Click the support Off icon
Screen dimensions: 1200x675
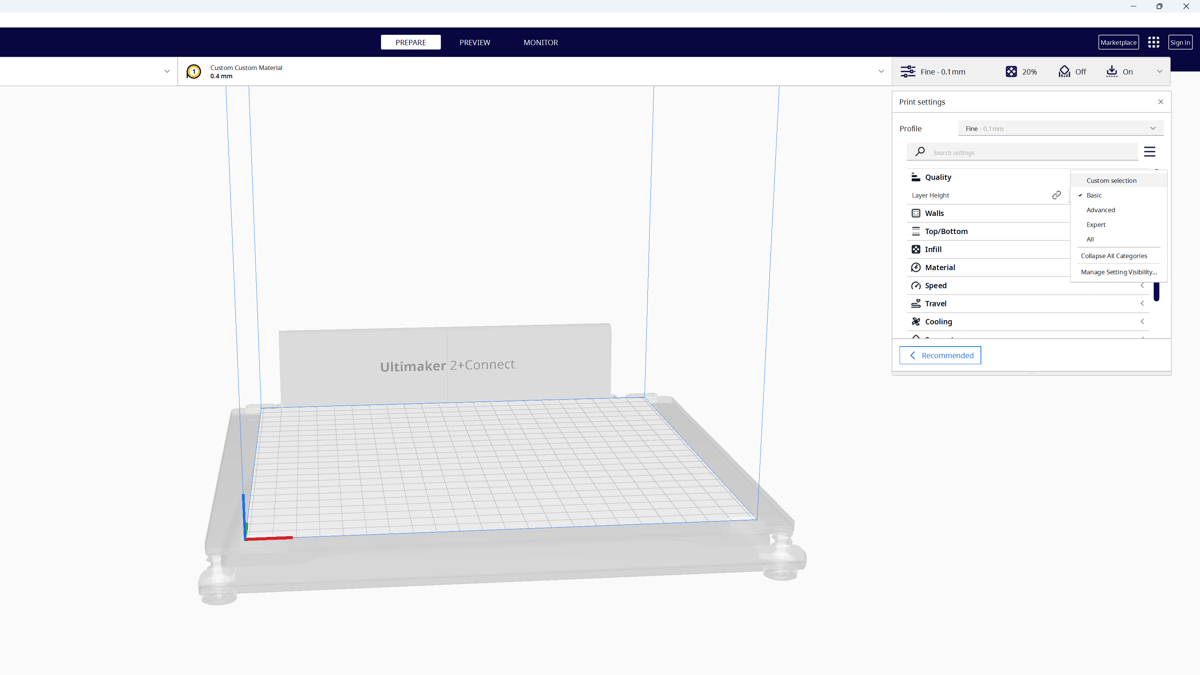pyautogui.click(x=1064, y=72)
